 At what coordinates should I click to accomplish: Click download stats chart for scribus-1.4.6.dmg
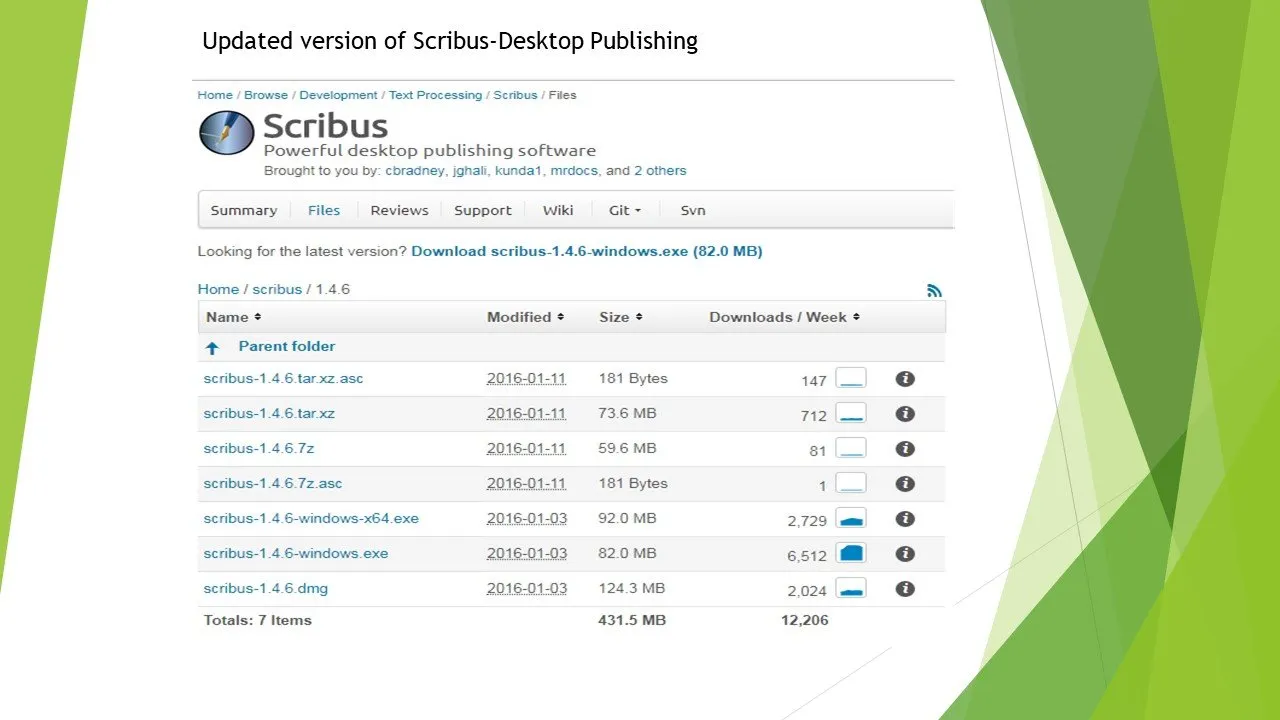point(851,588)
